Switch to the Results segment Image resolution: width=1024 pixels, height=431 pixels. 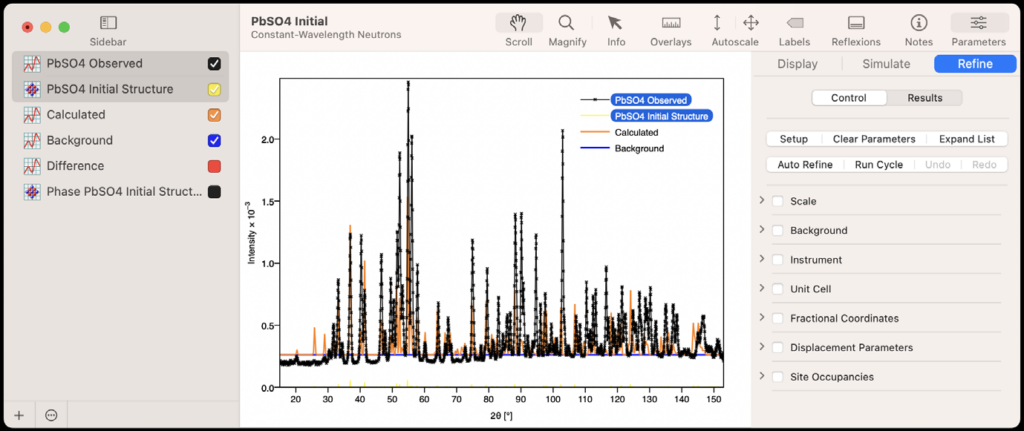[x=925, y=98]
